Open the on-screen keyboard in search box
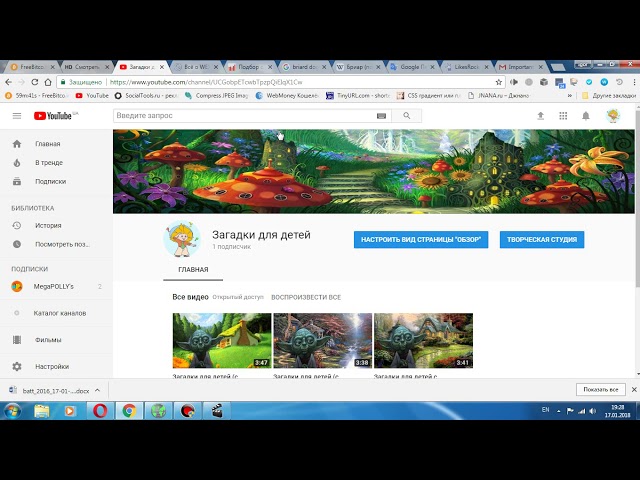640x480 pixels. (380, 116)
